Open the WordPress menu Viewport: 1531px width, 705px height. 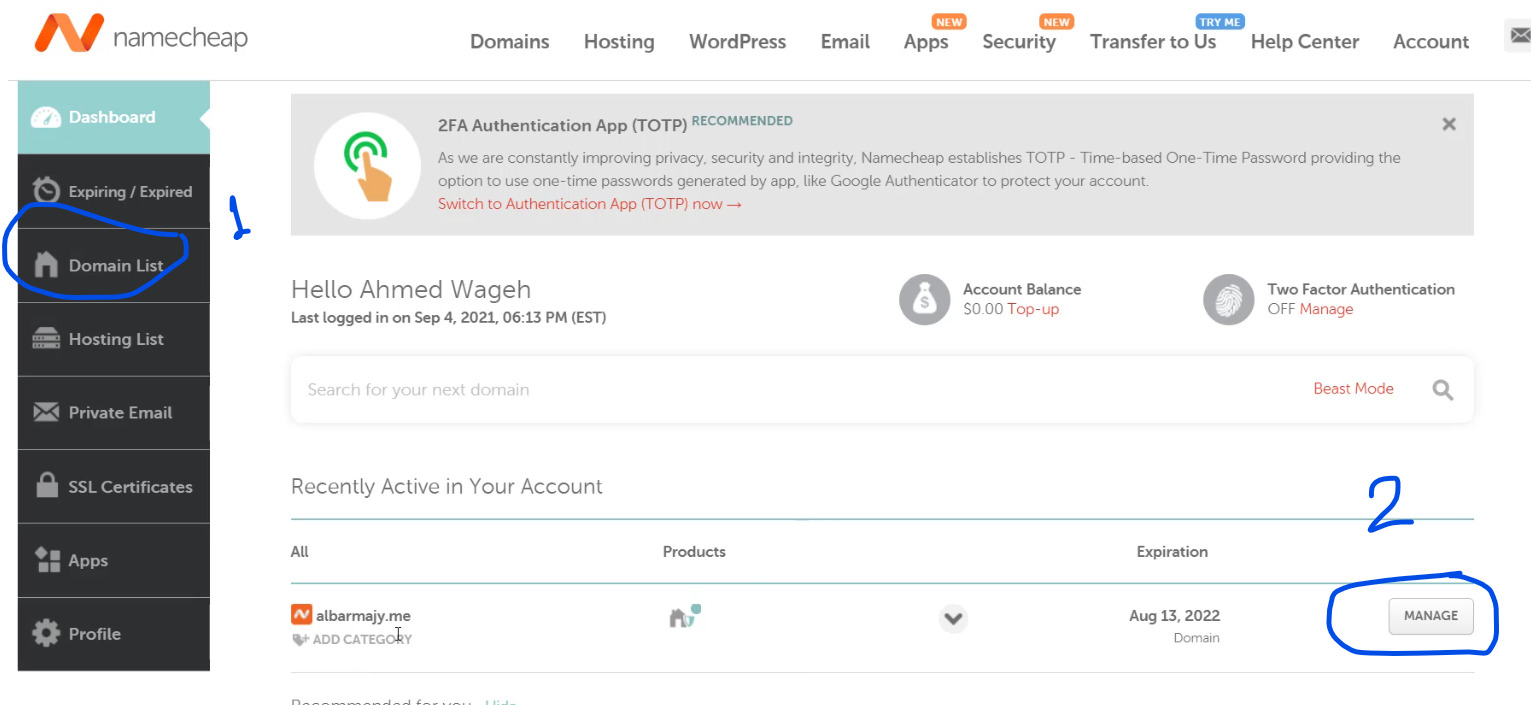[x=738, y=42]
